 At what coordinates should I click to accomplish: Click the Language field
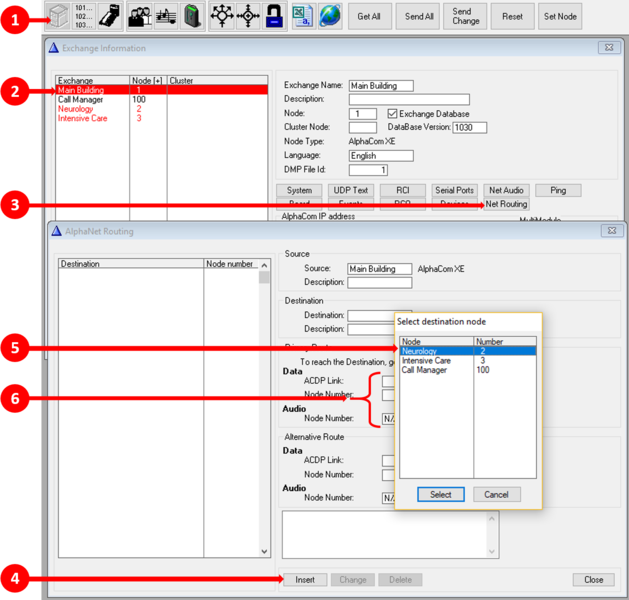click(381, 156)
